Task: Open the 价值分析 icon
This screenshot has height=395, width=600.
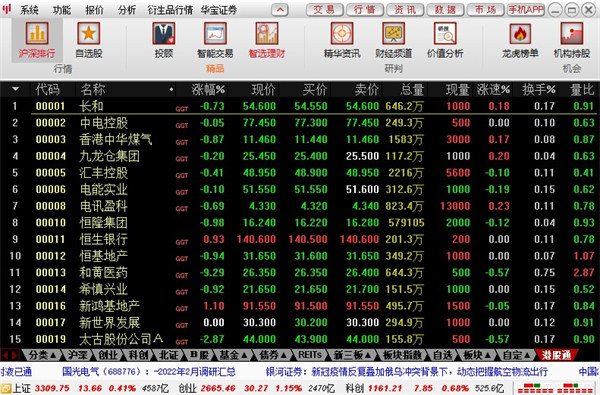Action: coord(445,34)
